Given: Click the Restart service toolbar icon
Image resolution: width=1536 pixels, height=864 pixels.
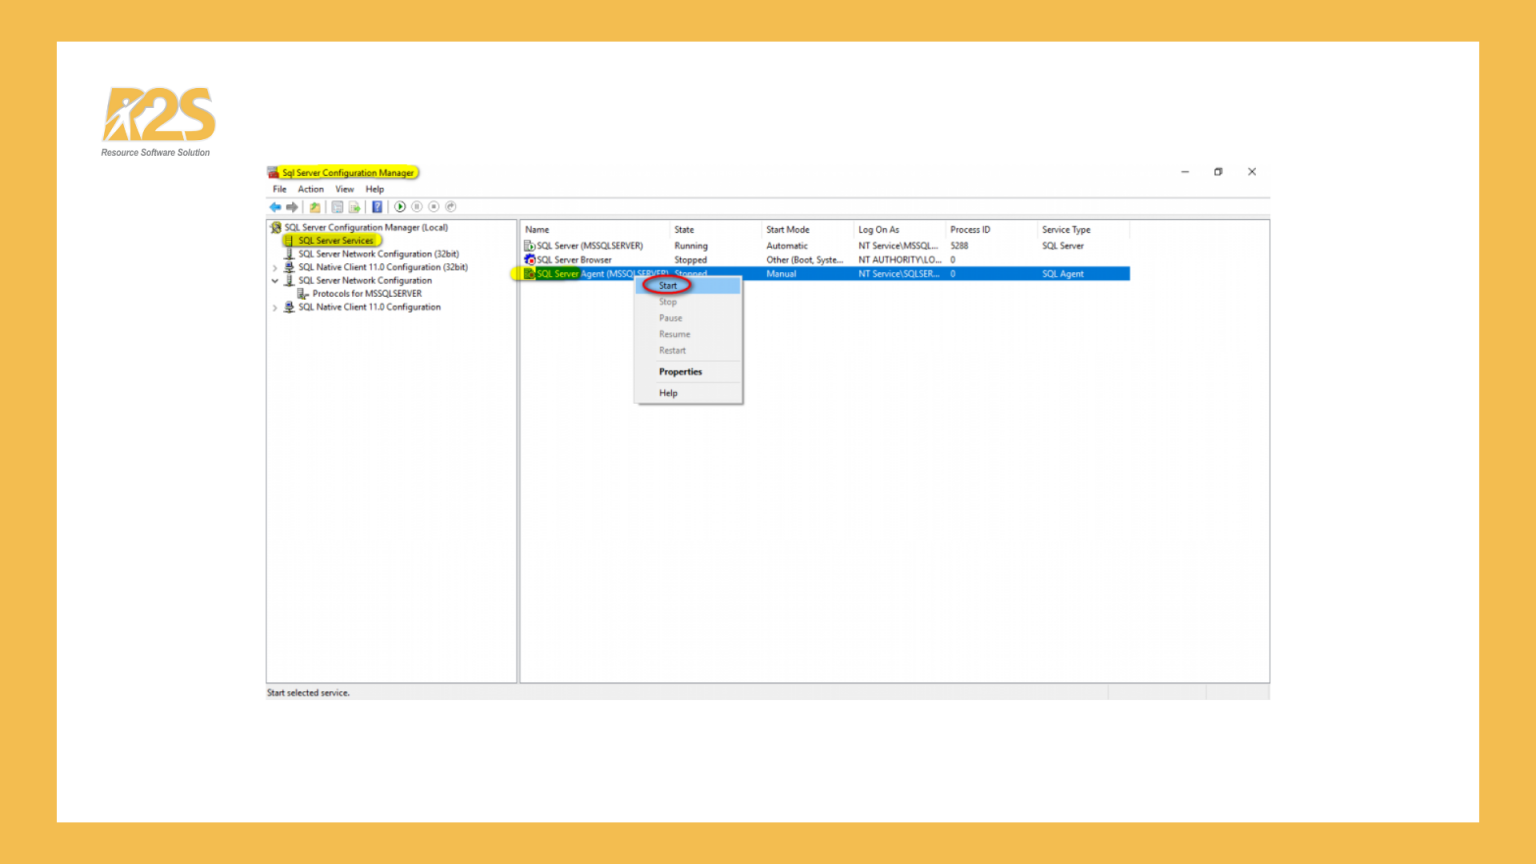Looking at the screenshot, I should point(450,206).
